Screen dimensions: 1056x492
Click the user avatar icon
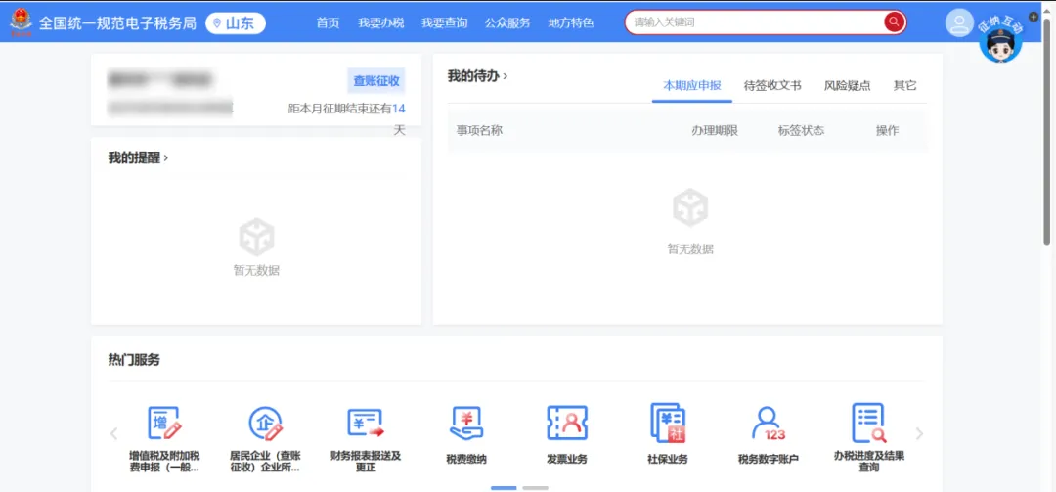958,22
